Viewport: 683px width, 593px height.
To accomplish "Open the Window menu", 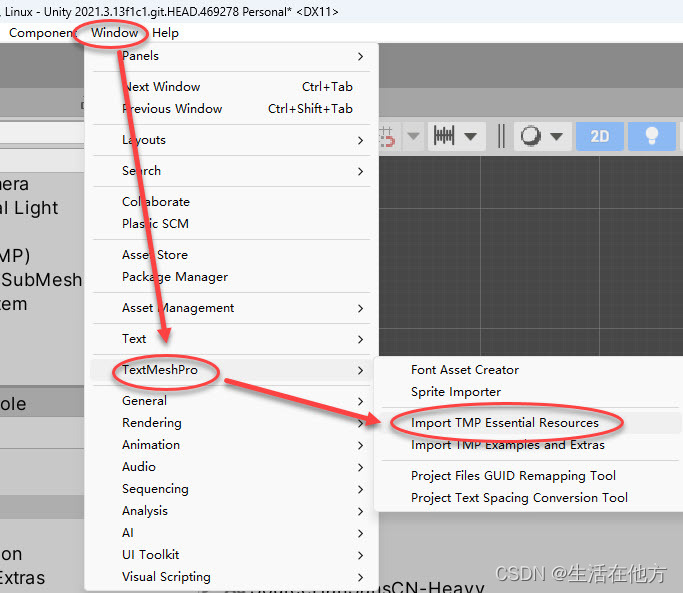I will (114, 33).
